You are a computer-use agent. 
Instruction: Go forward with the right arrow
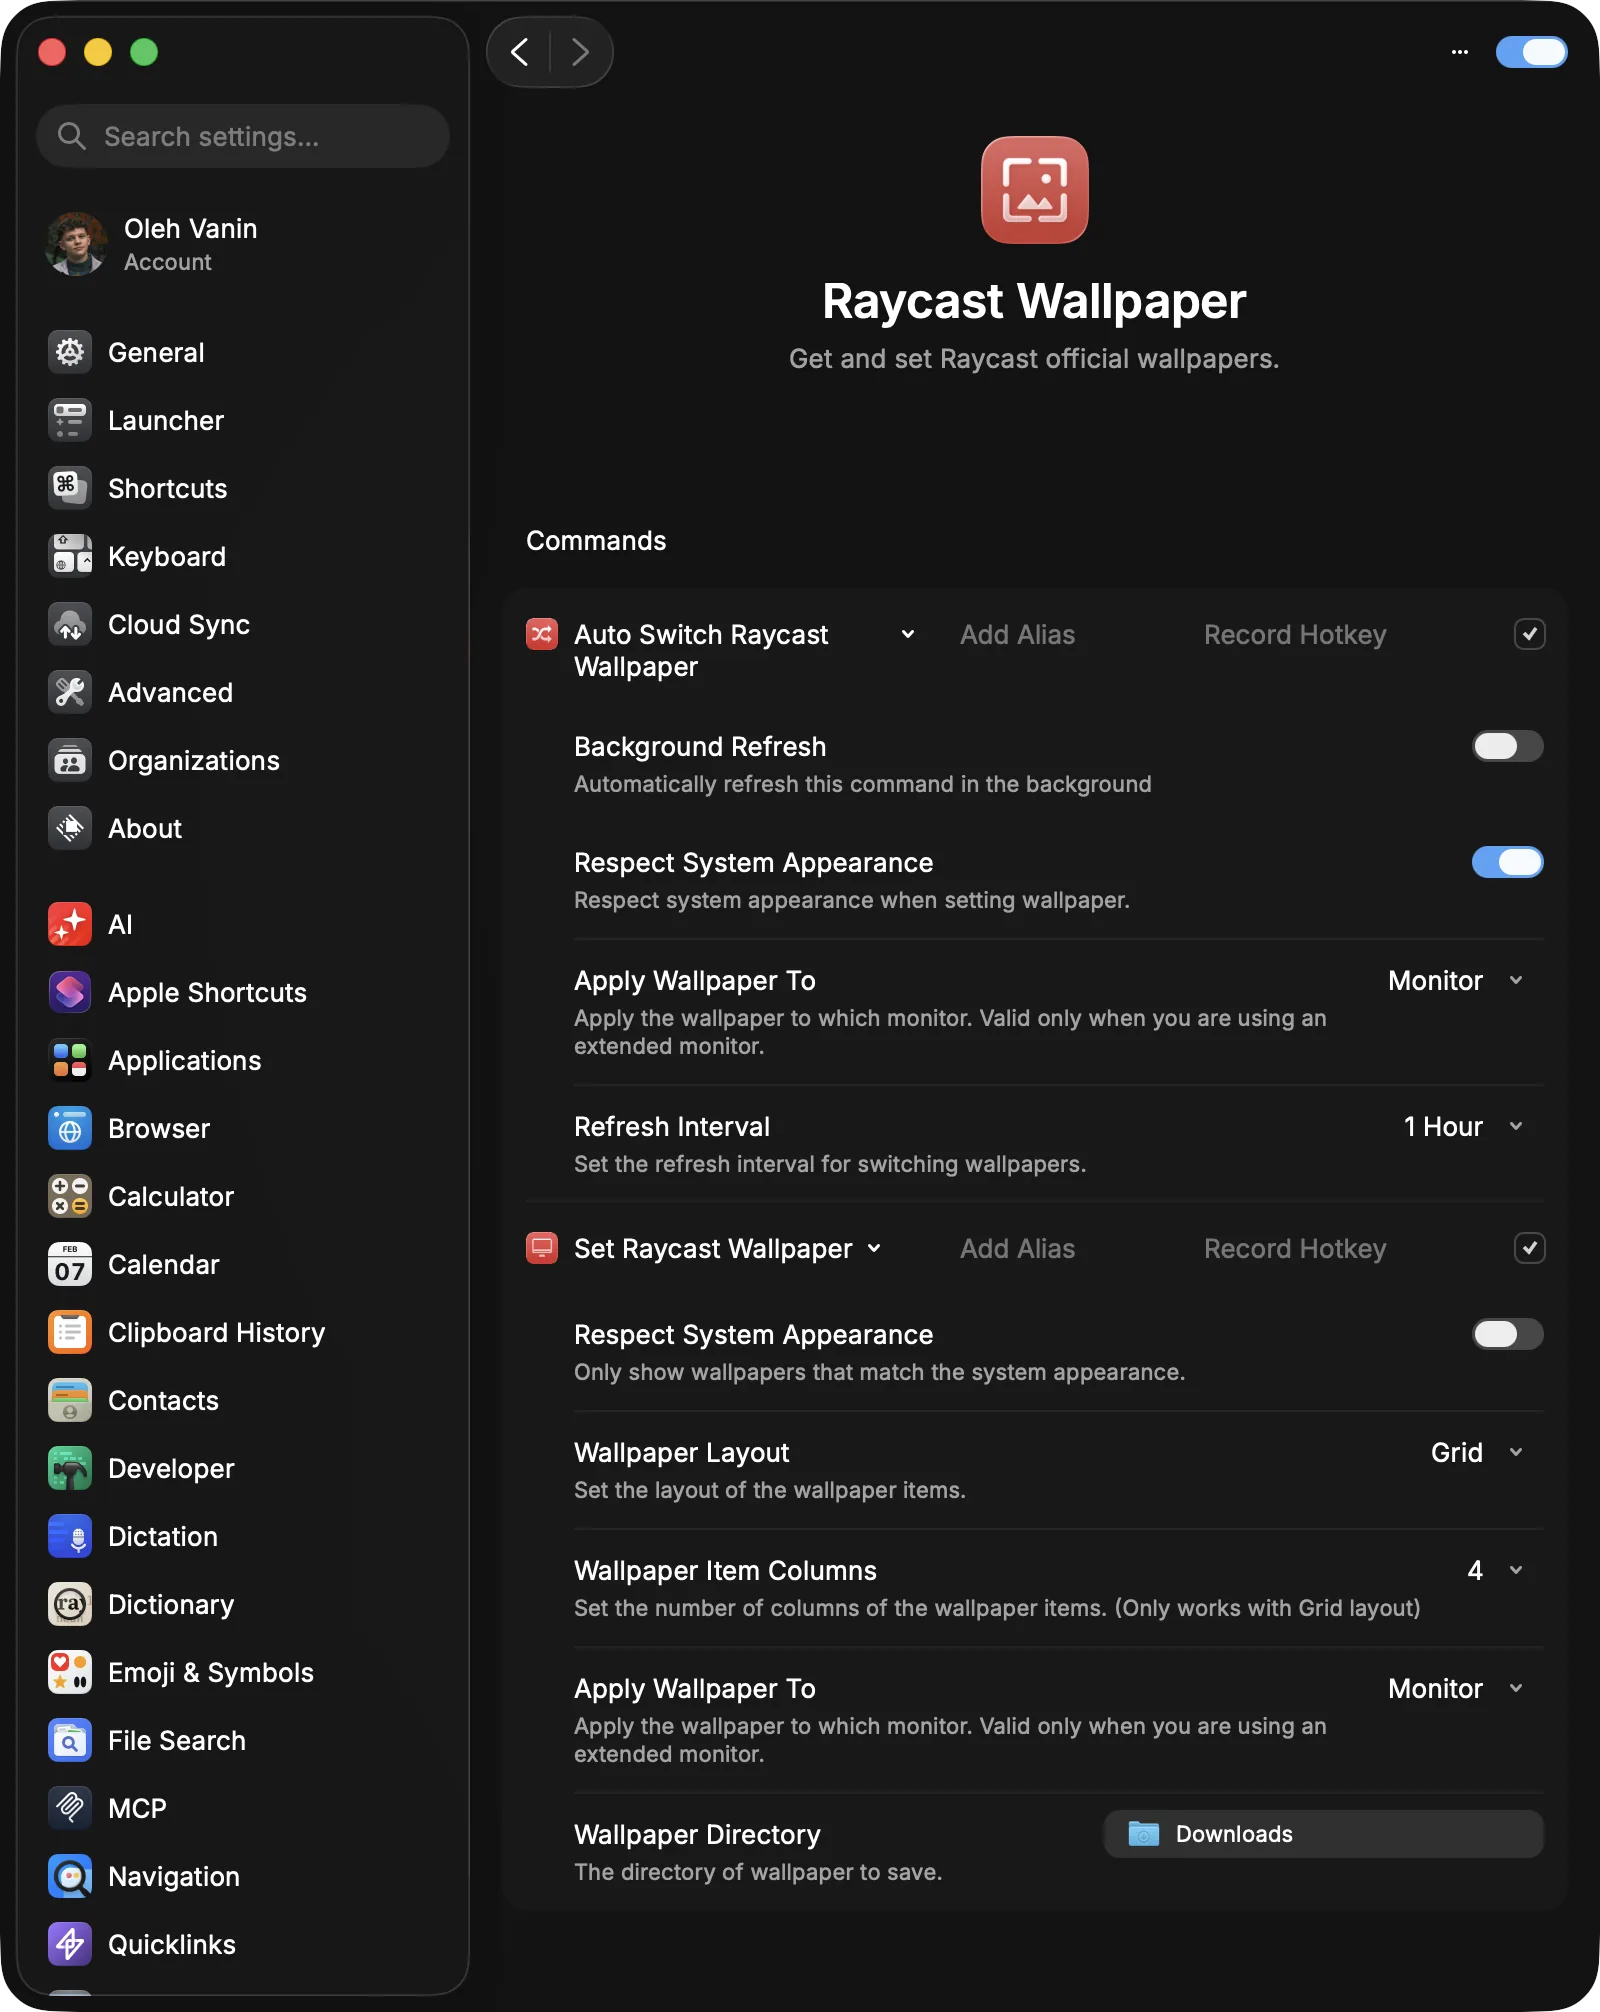(580, 52)
